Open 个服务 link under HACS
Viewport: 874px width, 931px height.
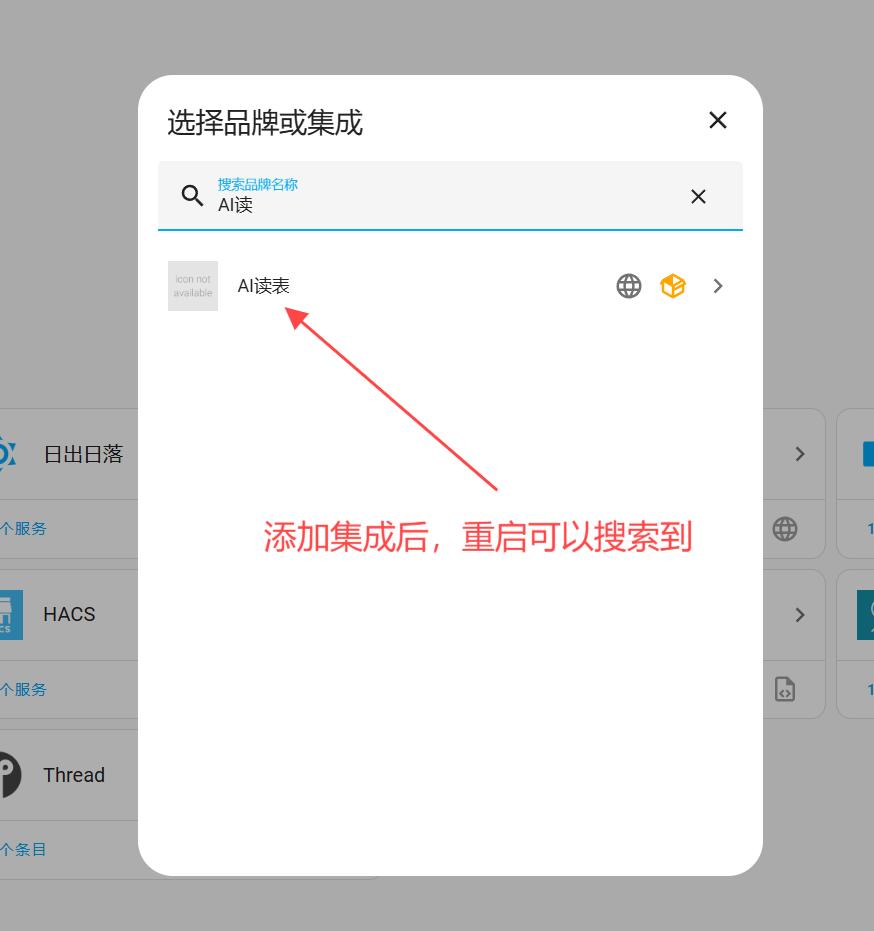24,689
